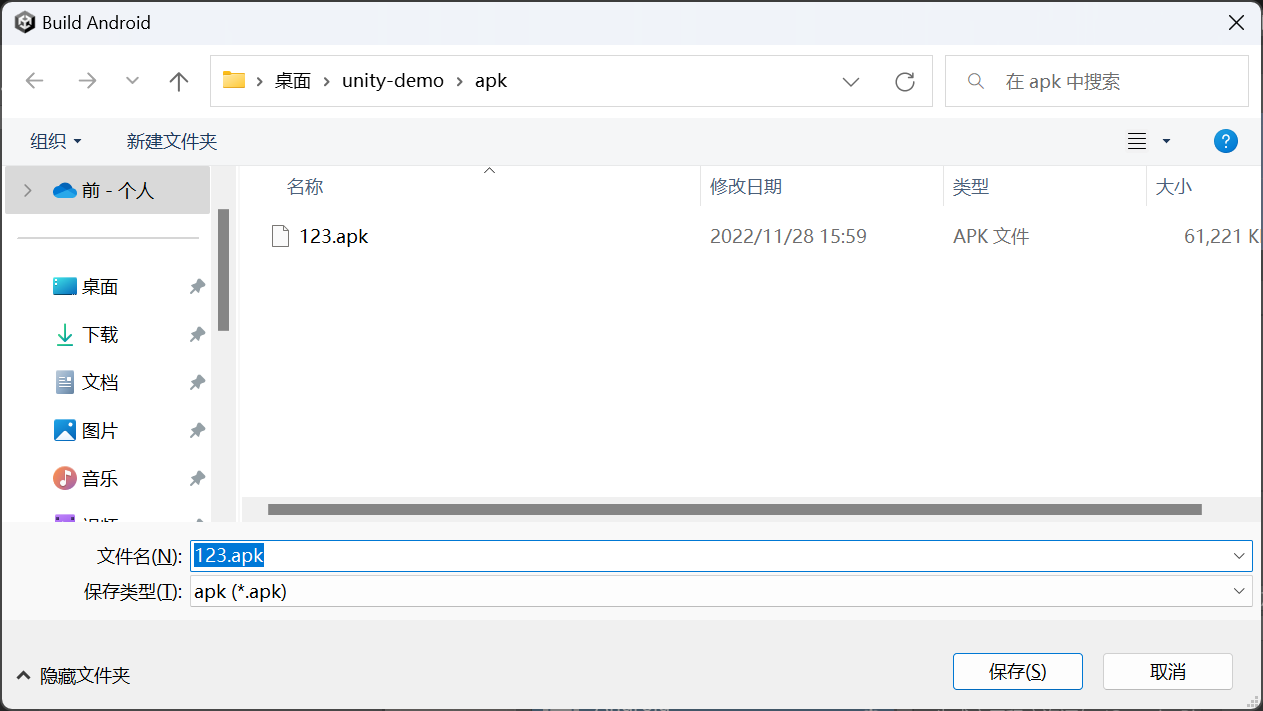This screenshot has width=1263, height=711.
Task: Create folder with 新建文件夹
Action: click(172, 141)
